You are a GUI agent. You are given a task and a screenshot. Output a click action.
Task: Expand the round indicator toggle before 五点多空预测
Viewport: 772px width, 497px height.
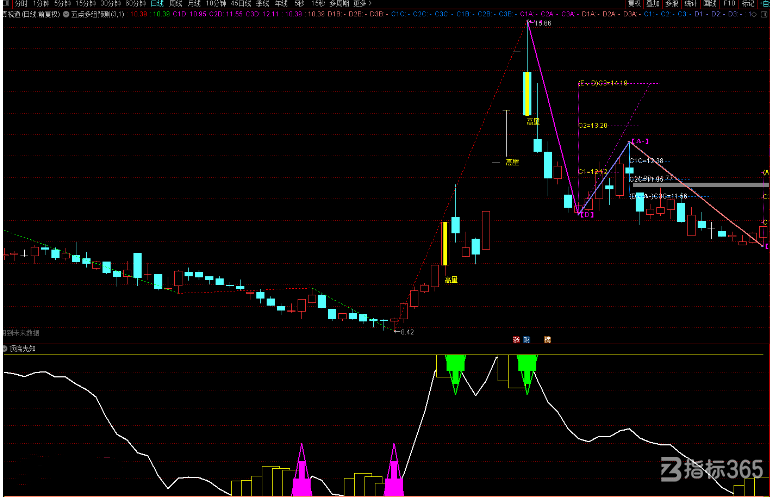click(x=66, y=14)
